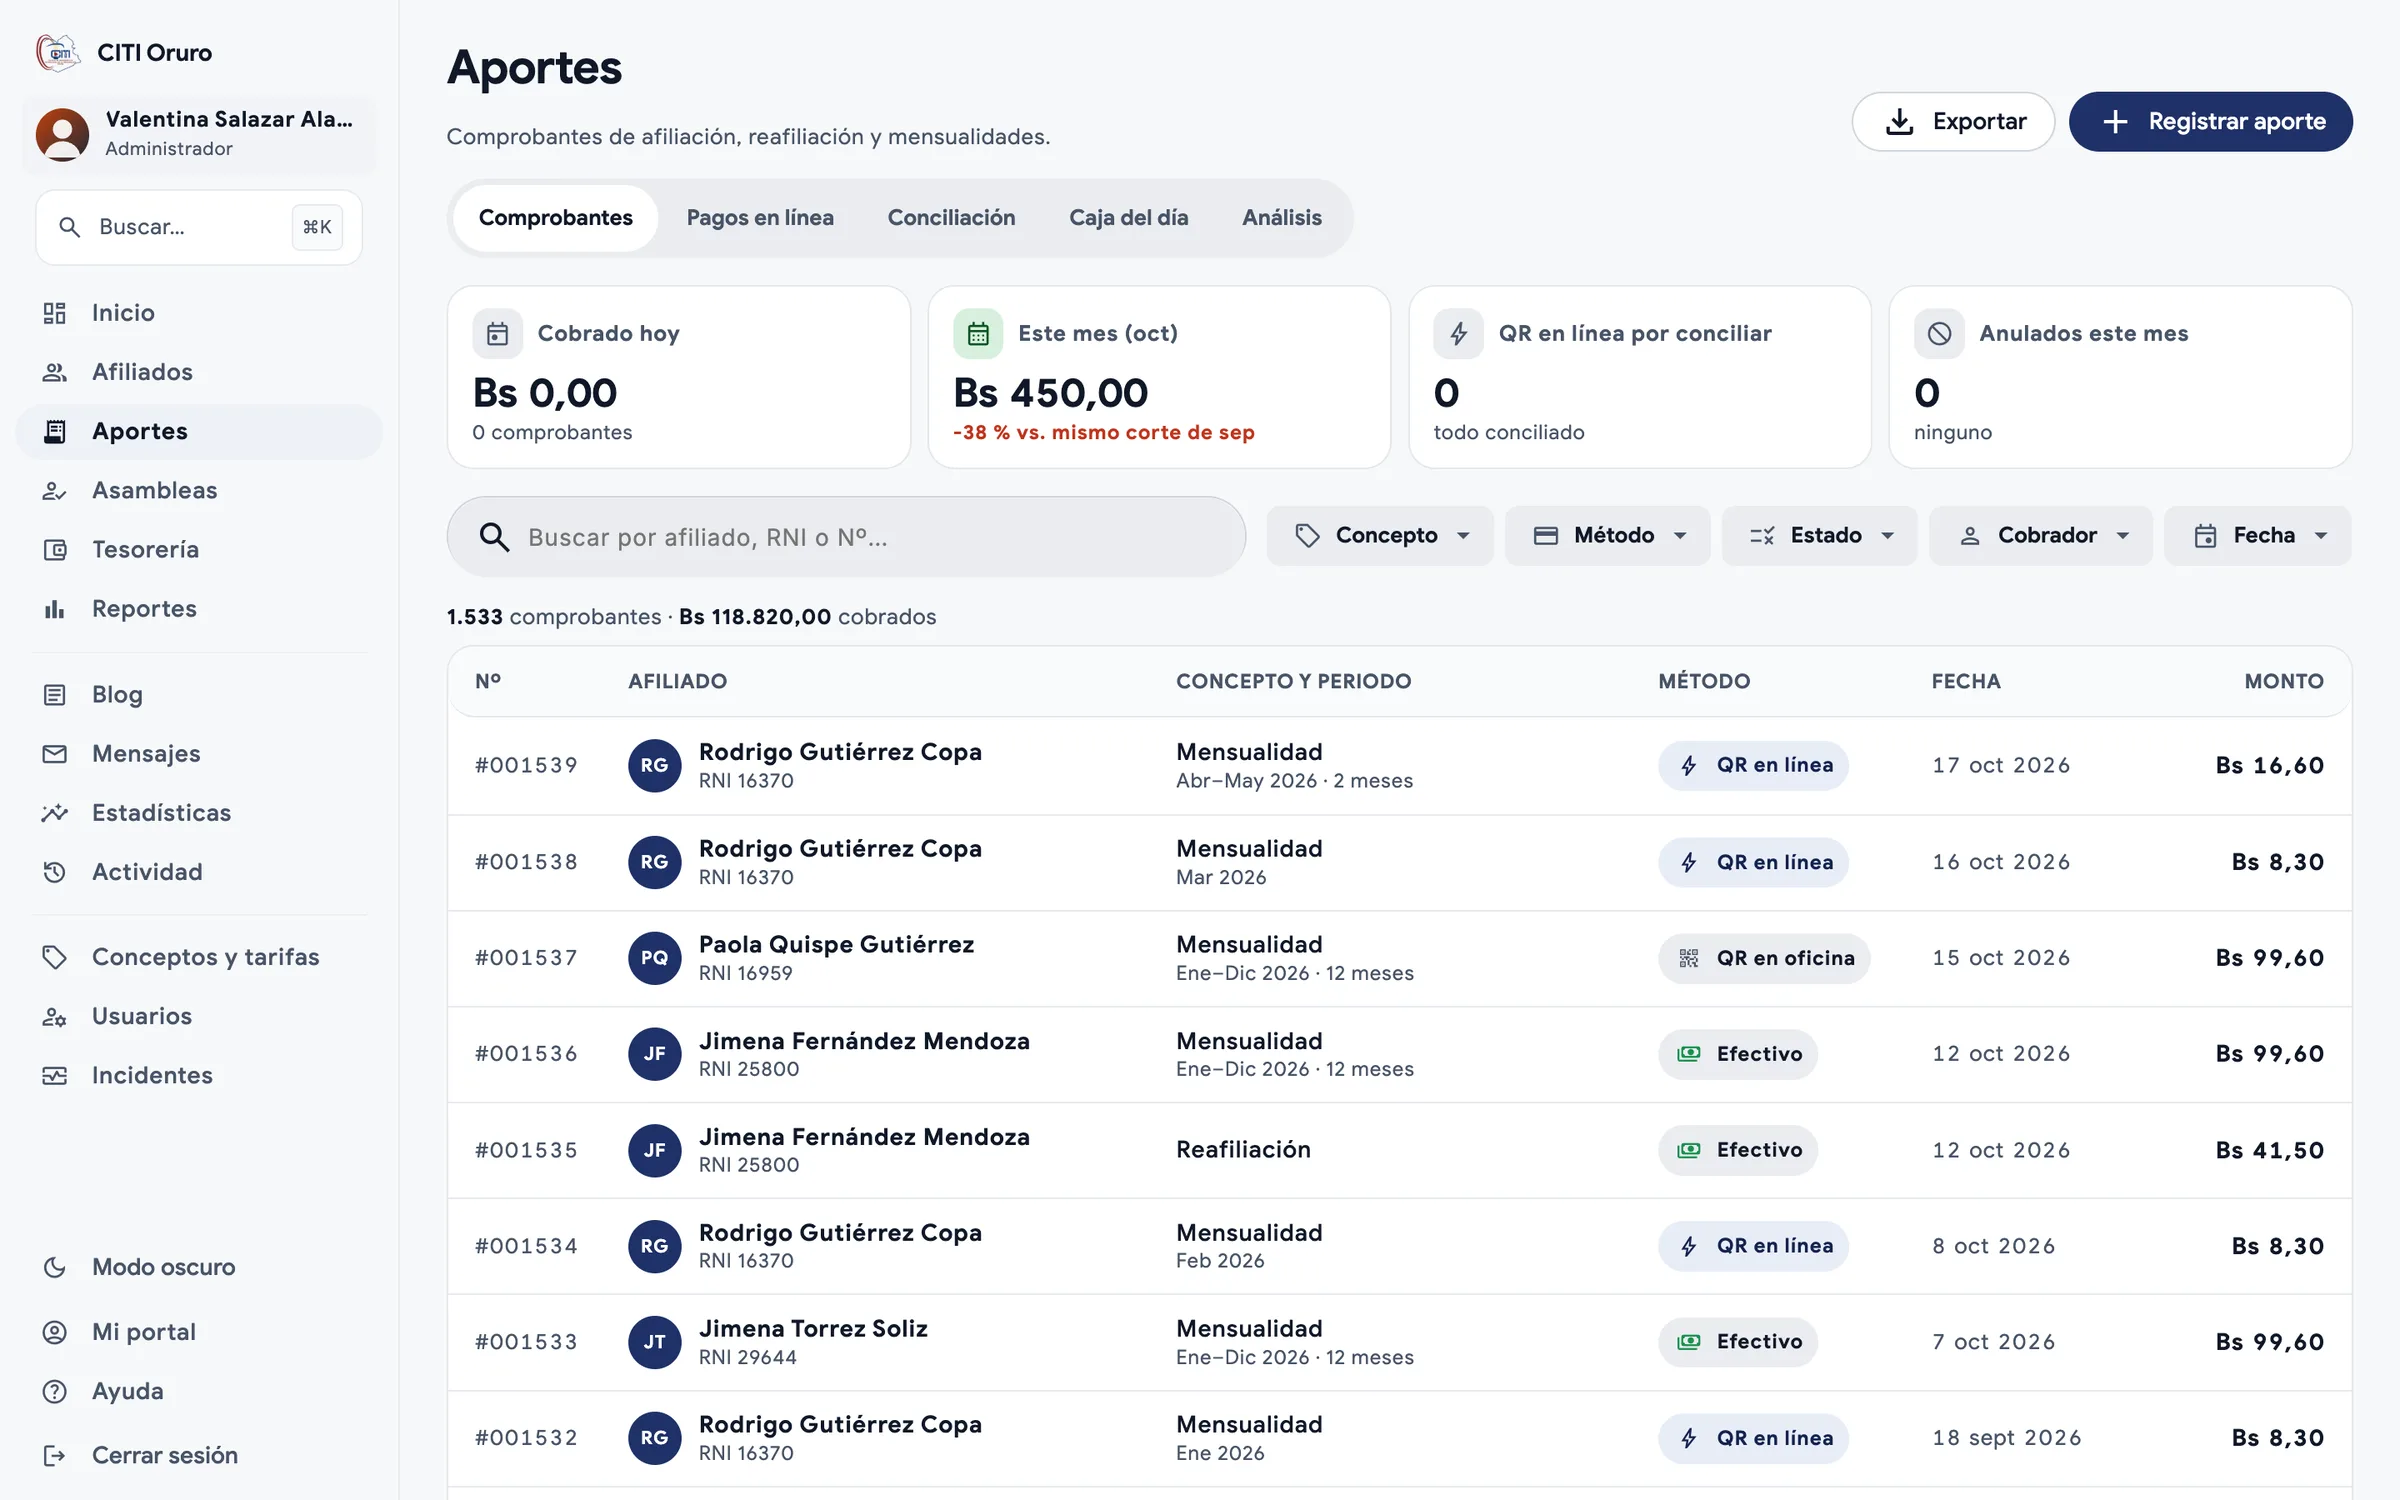Click Cerrar sesión logout icon
The width and height of the screenshot is (2400, 1500).
pos(55,1455)
